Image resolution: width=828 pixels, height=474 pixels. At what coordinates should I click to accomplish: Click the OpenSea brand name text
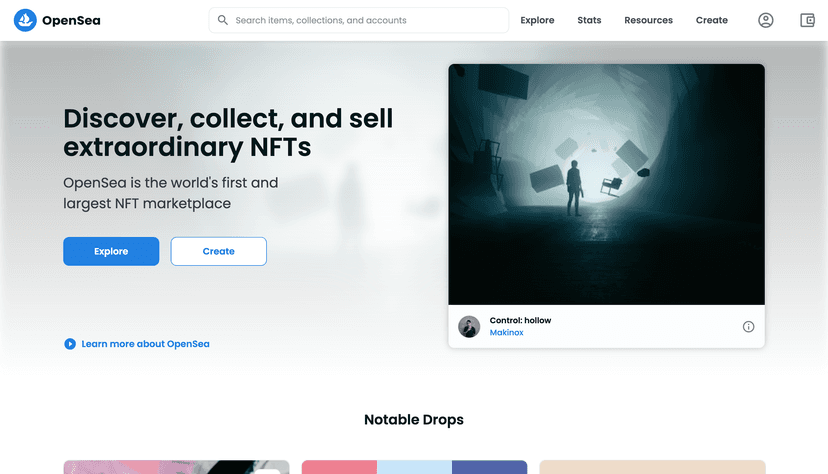tap(71, 21)
